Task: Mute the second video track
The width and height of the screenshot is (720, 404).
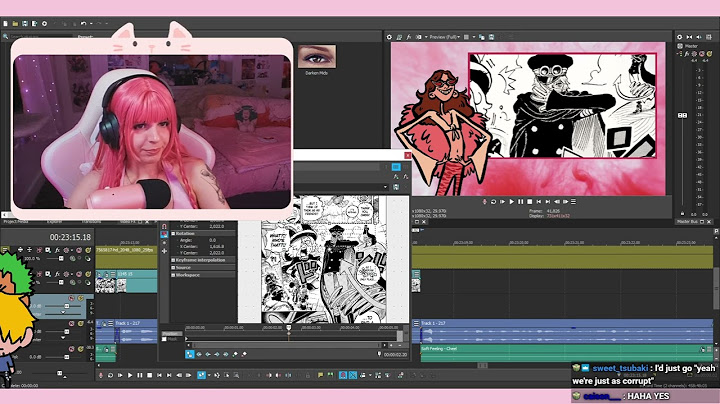Action: (x=79, y=274)
